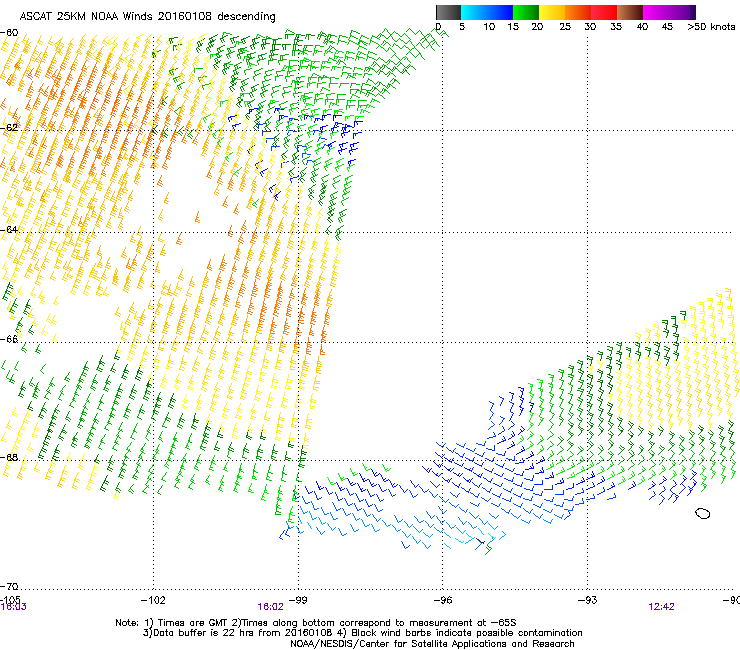Select the -66 latitude axis label
The height and width of the screenshot is (650, 740).
click(9, 339)
